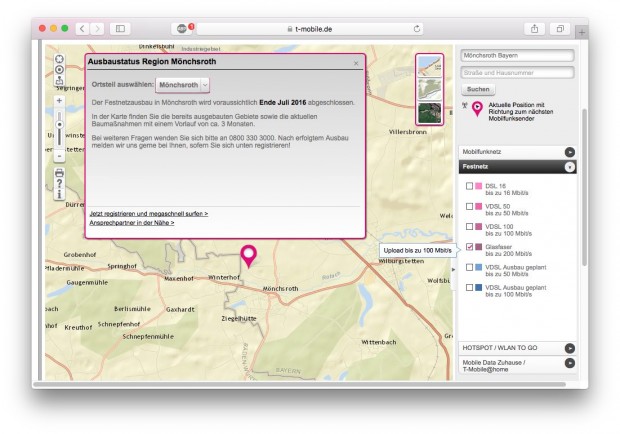Expand the Mobilfunknetz section

click(517, 152)
